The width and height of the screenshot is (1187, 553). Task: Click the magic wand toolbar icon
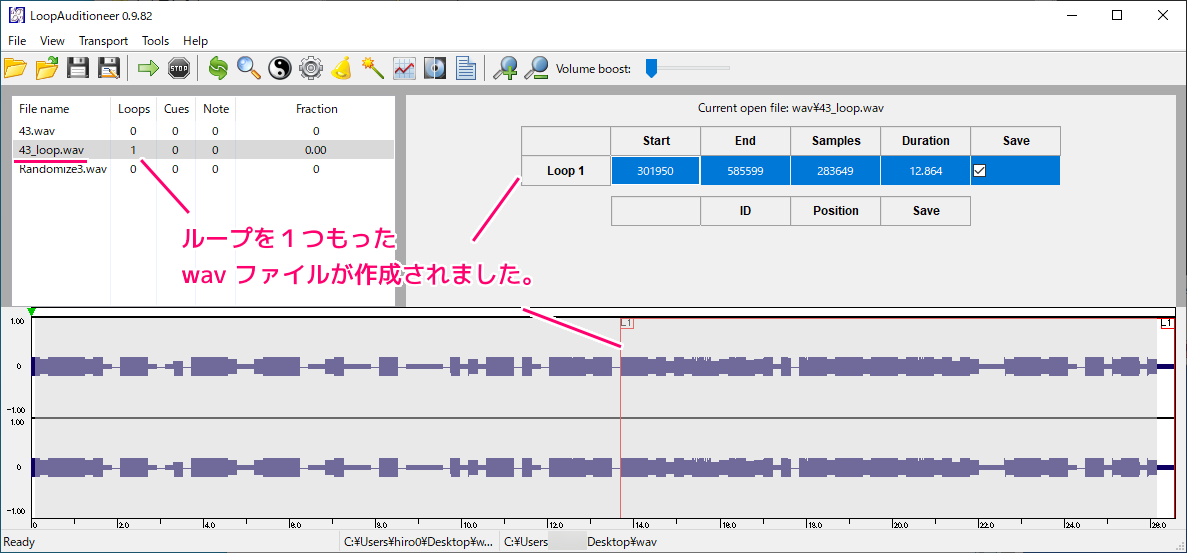pyautogui.click(x=373, y=68)
